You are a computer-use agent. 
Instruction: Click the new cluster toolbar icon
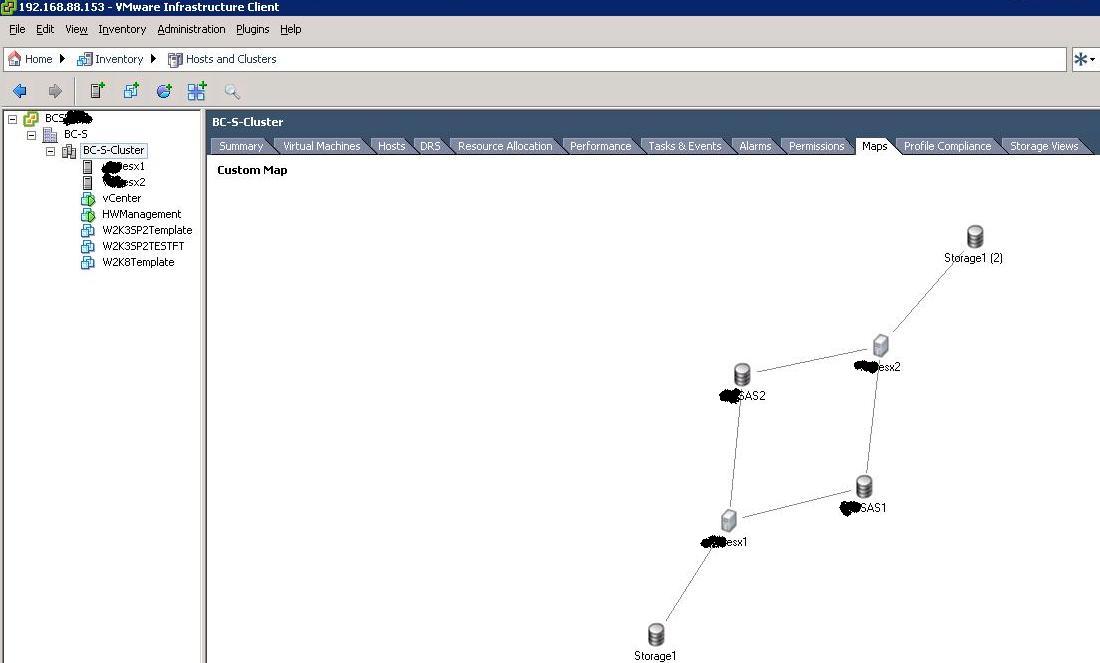pyautogui.click(x=196, y=91)
